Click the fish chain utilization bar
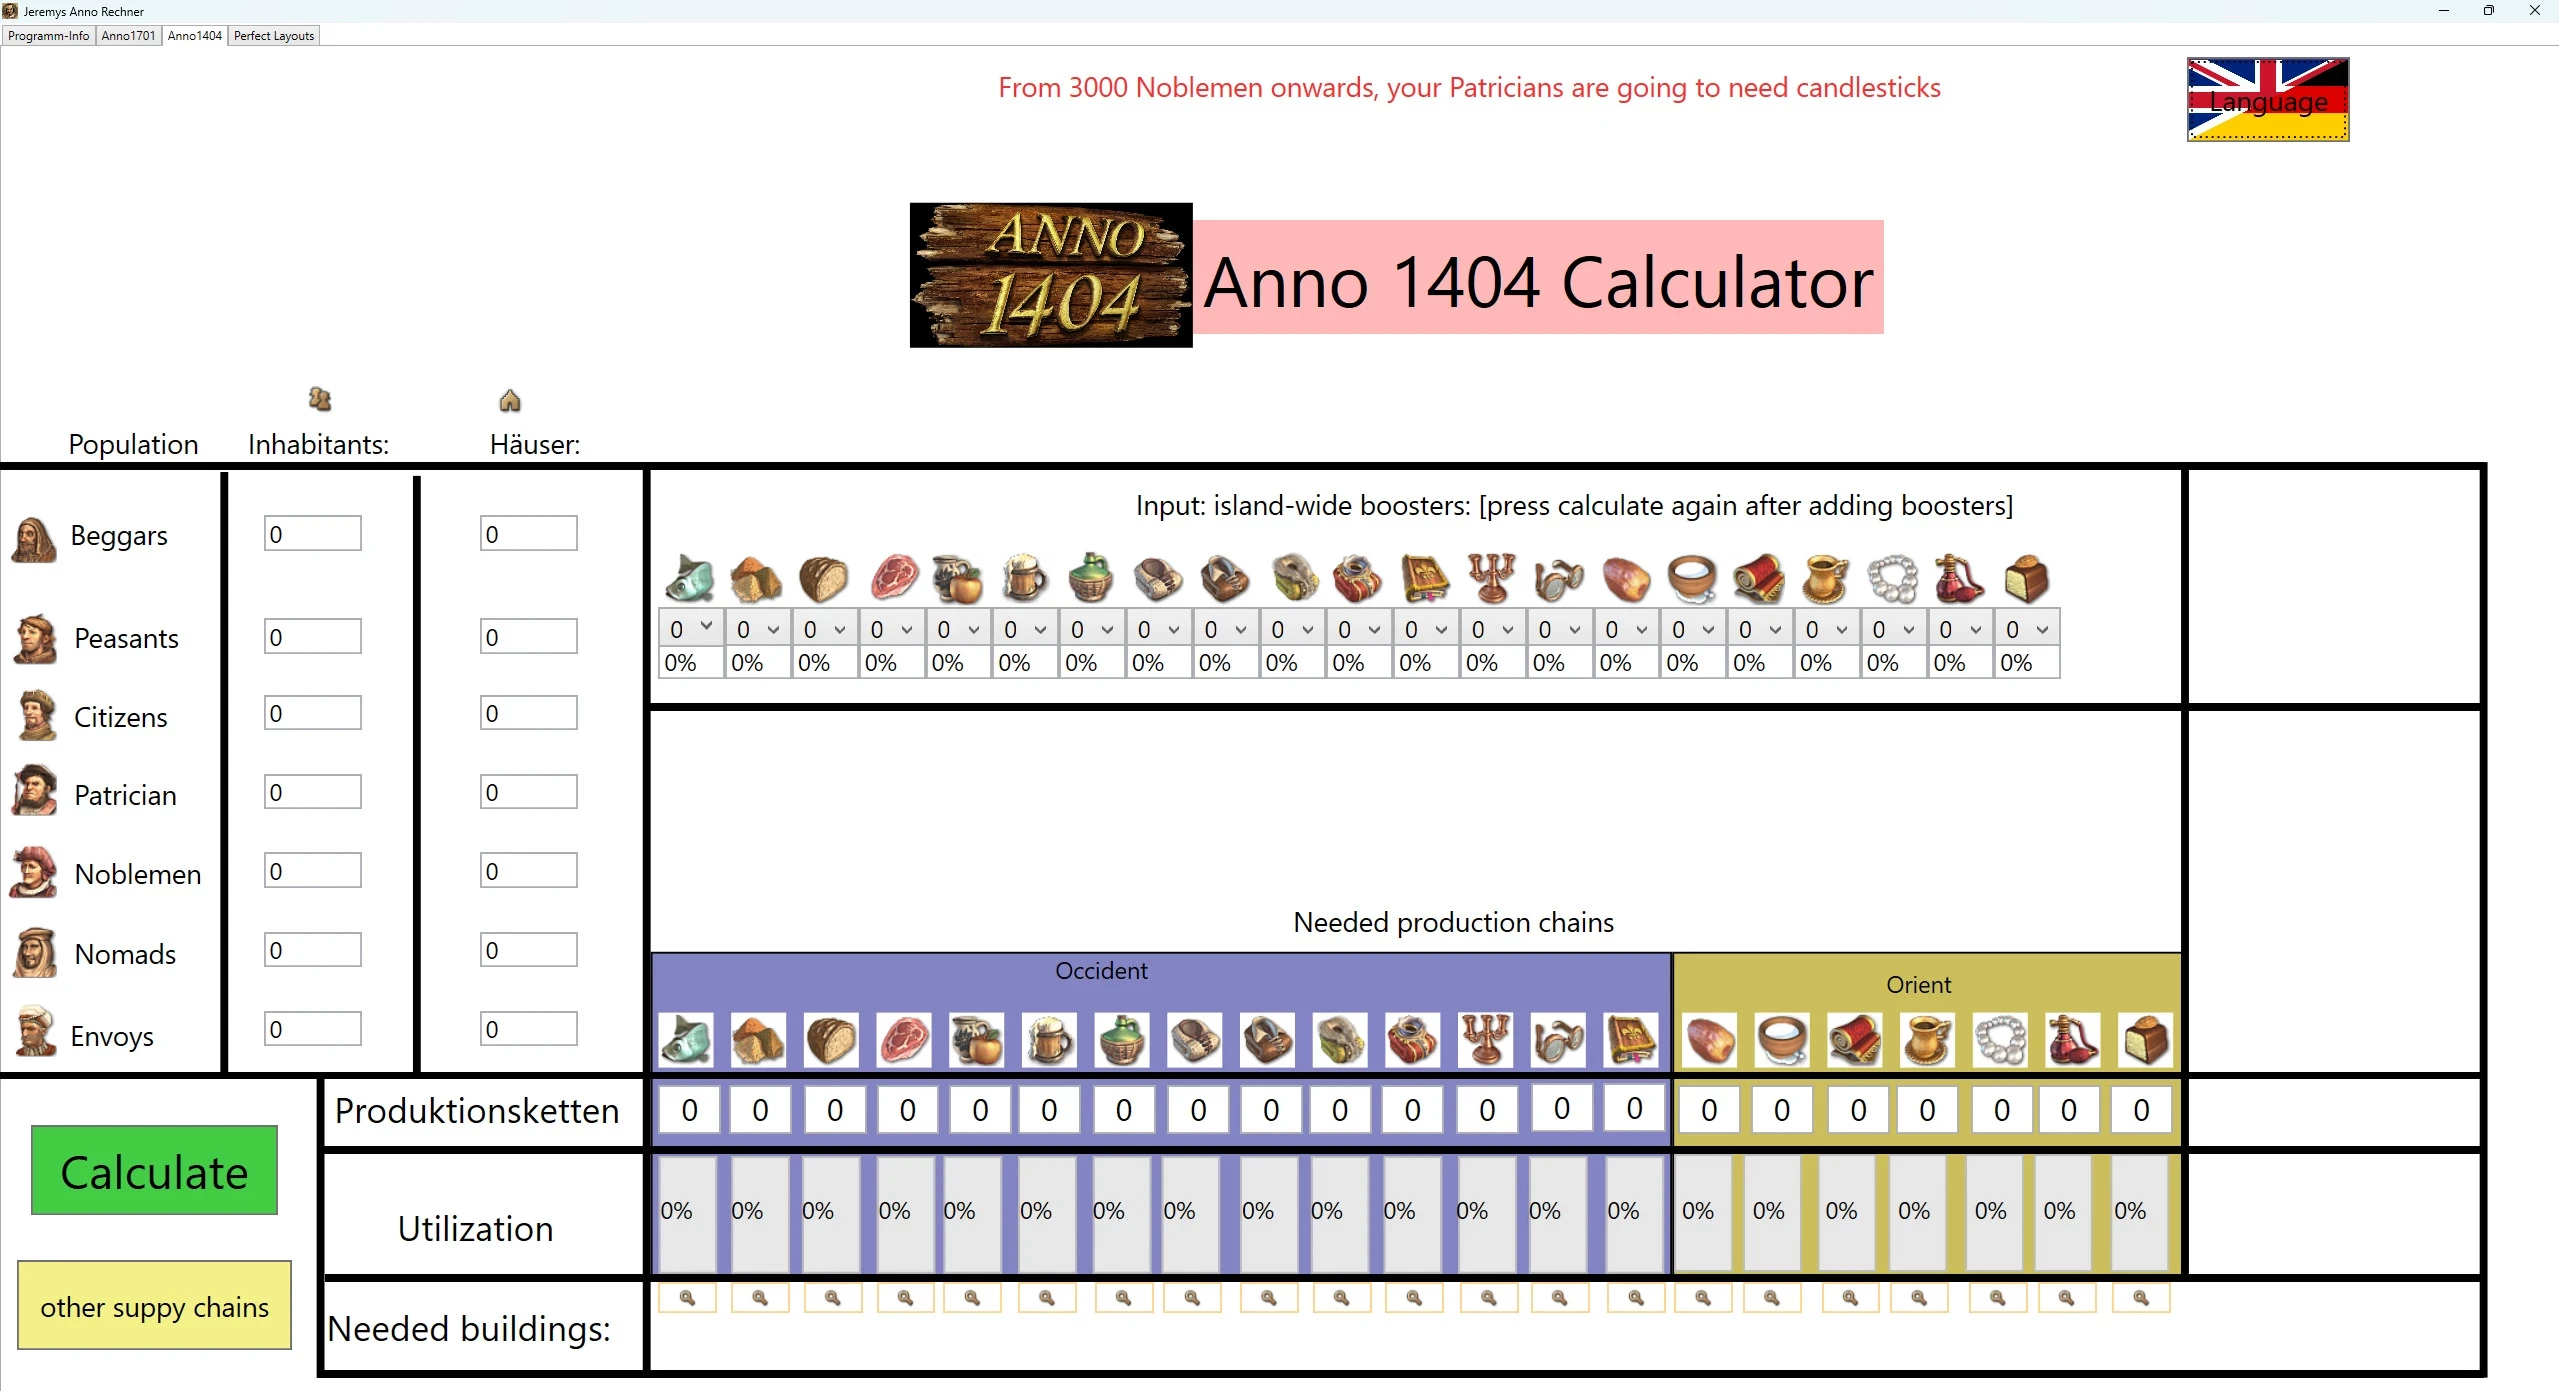 click(687, 1213)
